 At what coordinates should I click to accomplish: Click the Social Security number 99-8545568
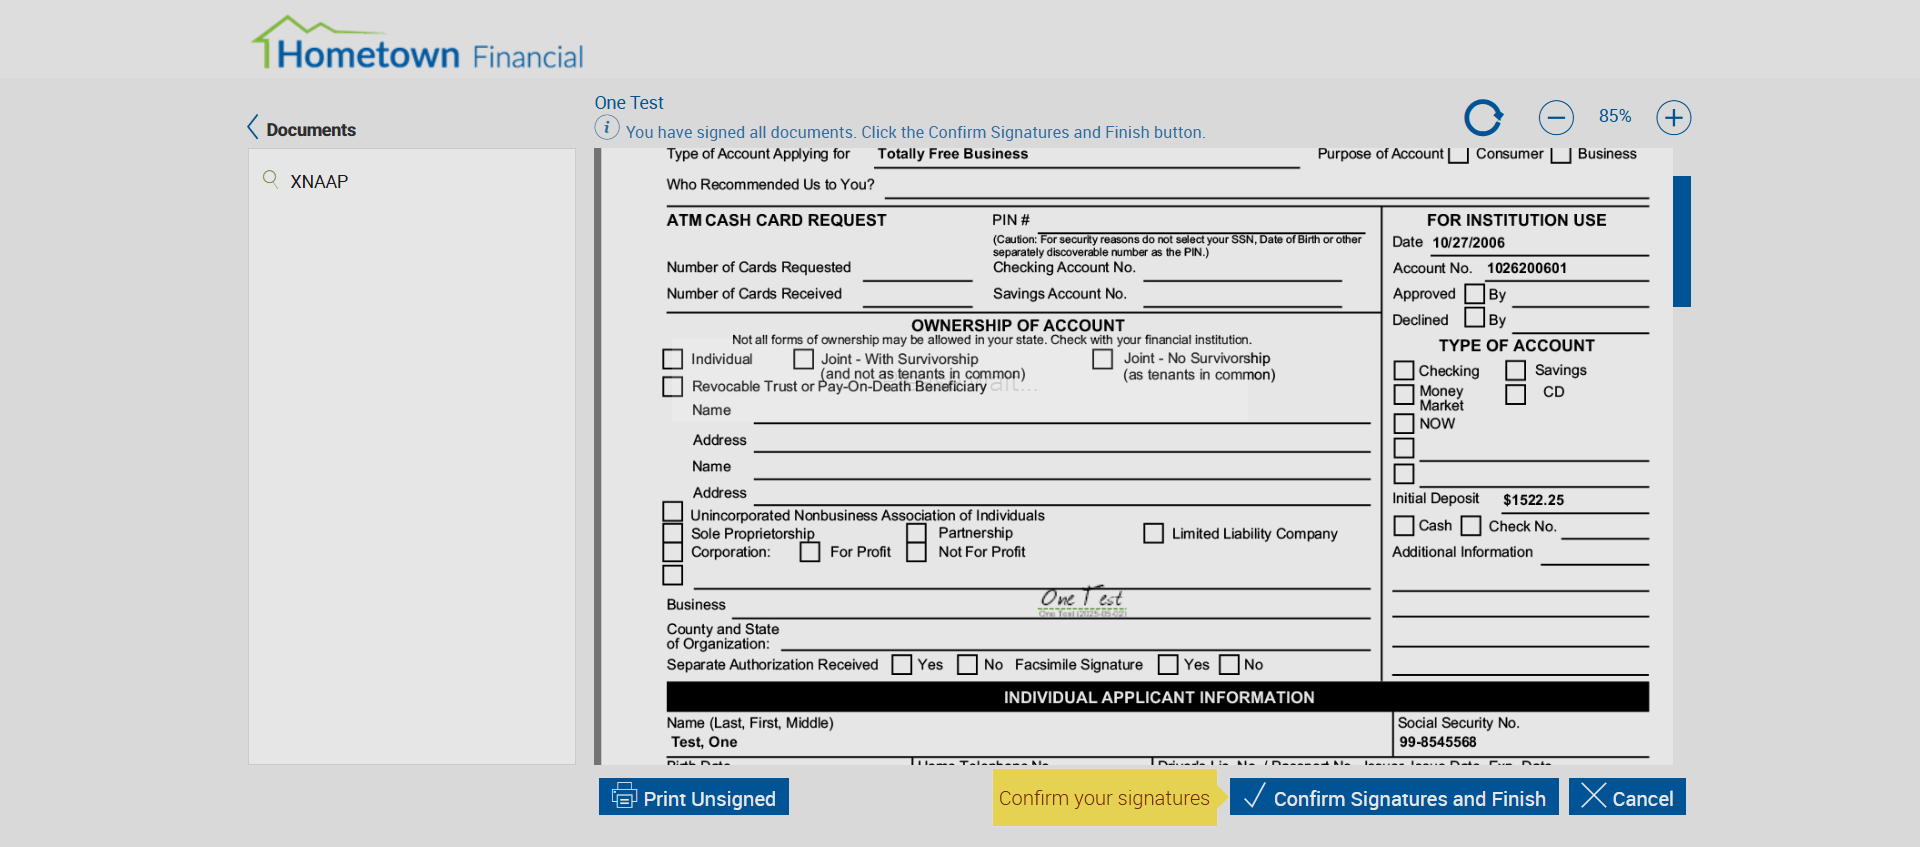(x=1438, y=742)
